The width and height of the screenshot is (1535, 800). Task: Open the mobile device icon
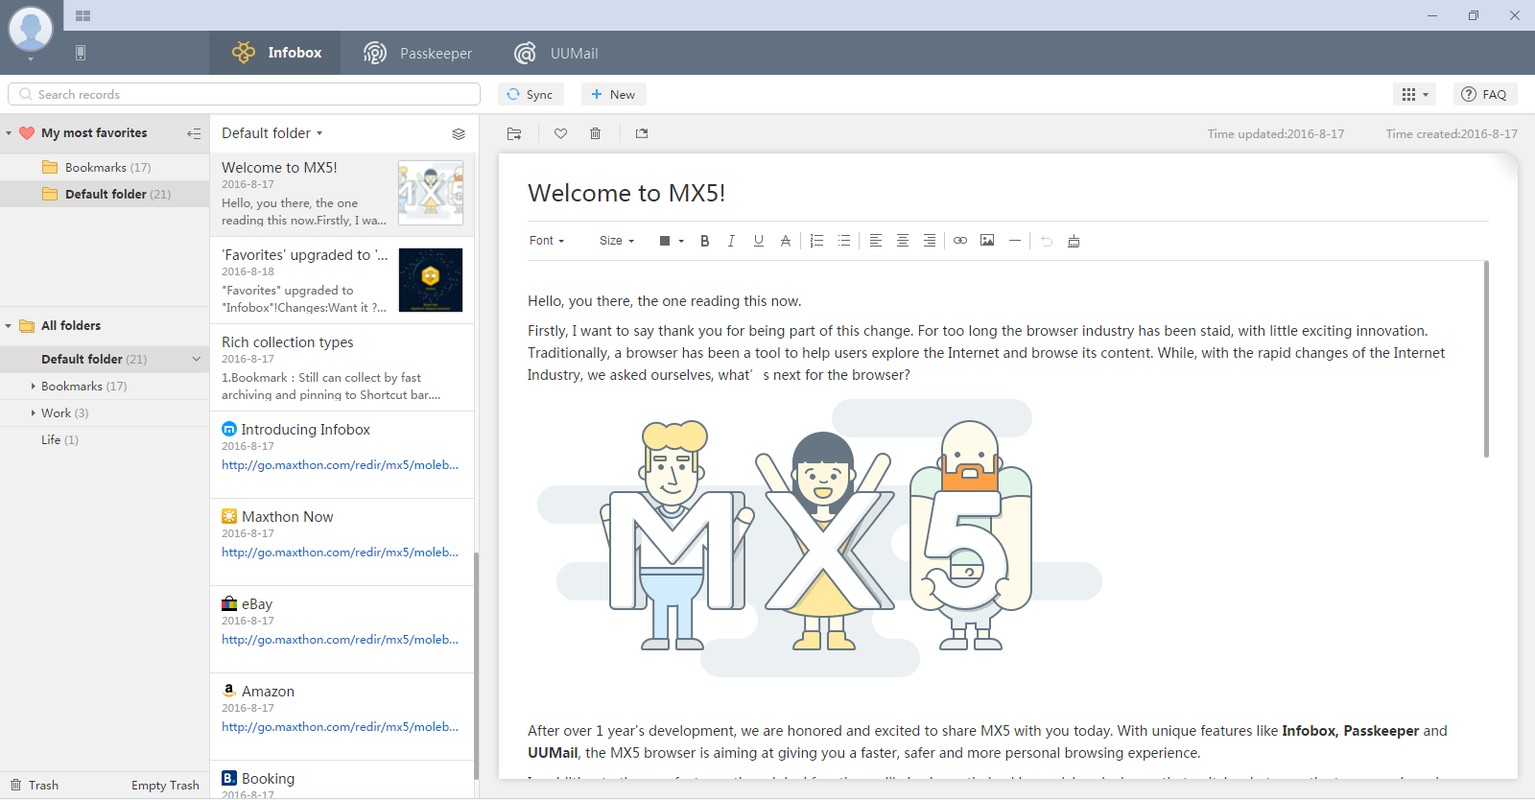coord(81,53)
